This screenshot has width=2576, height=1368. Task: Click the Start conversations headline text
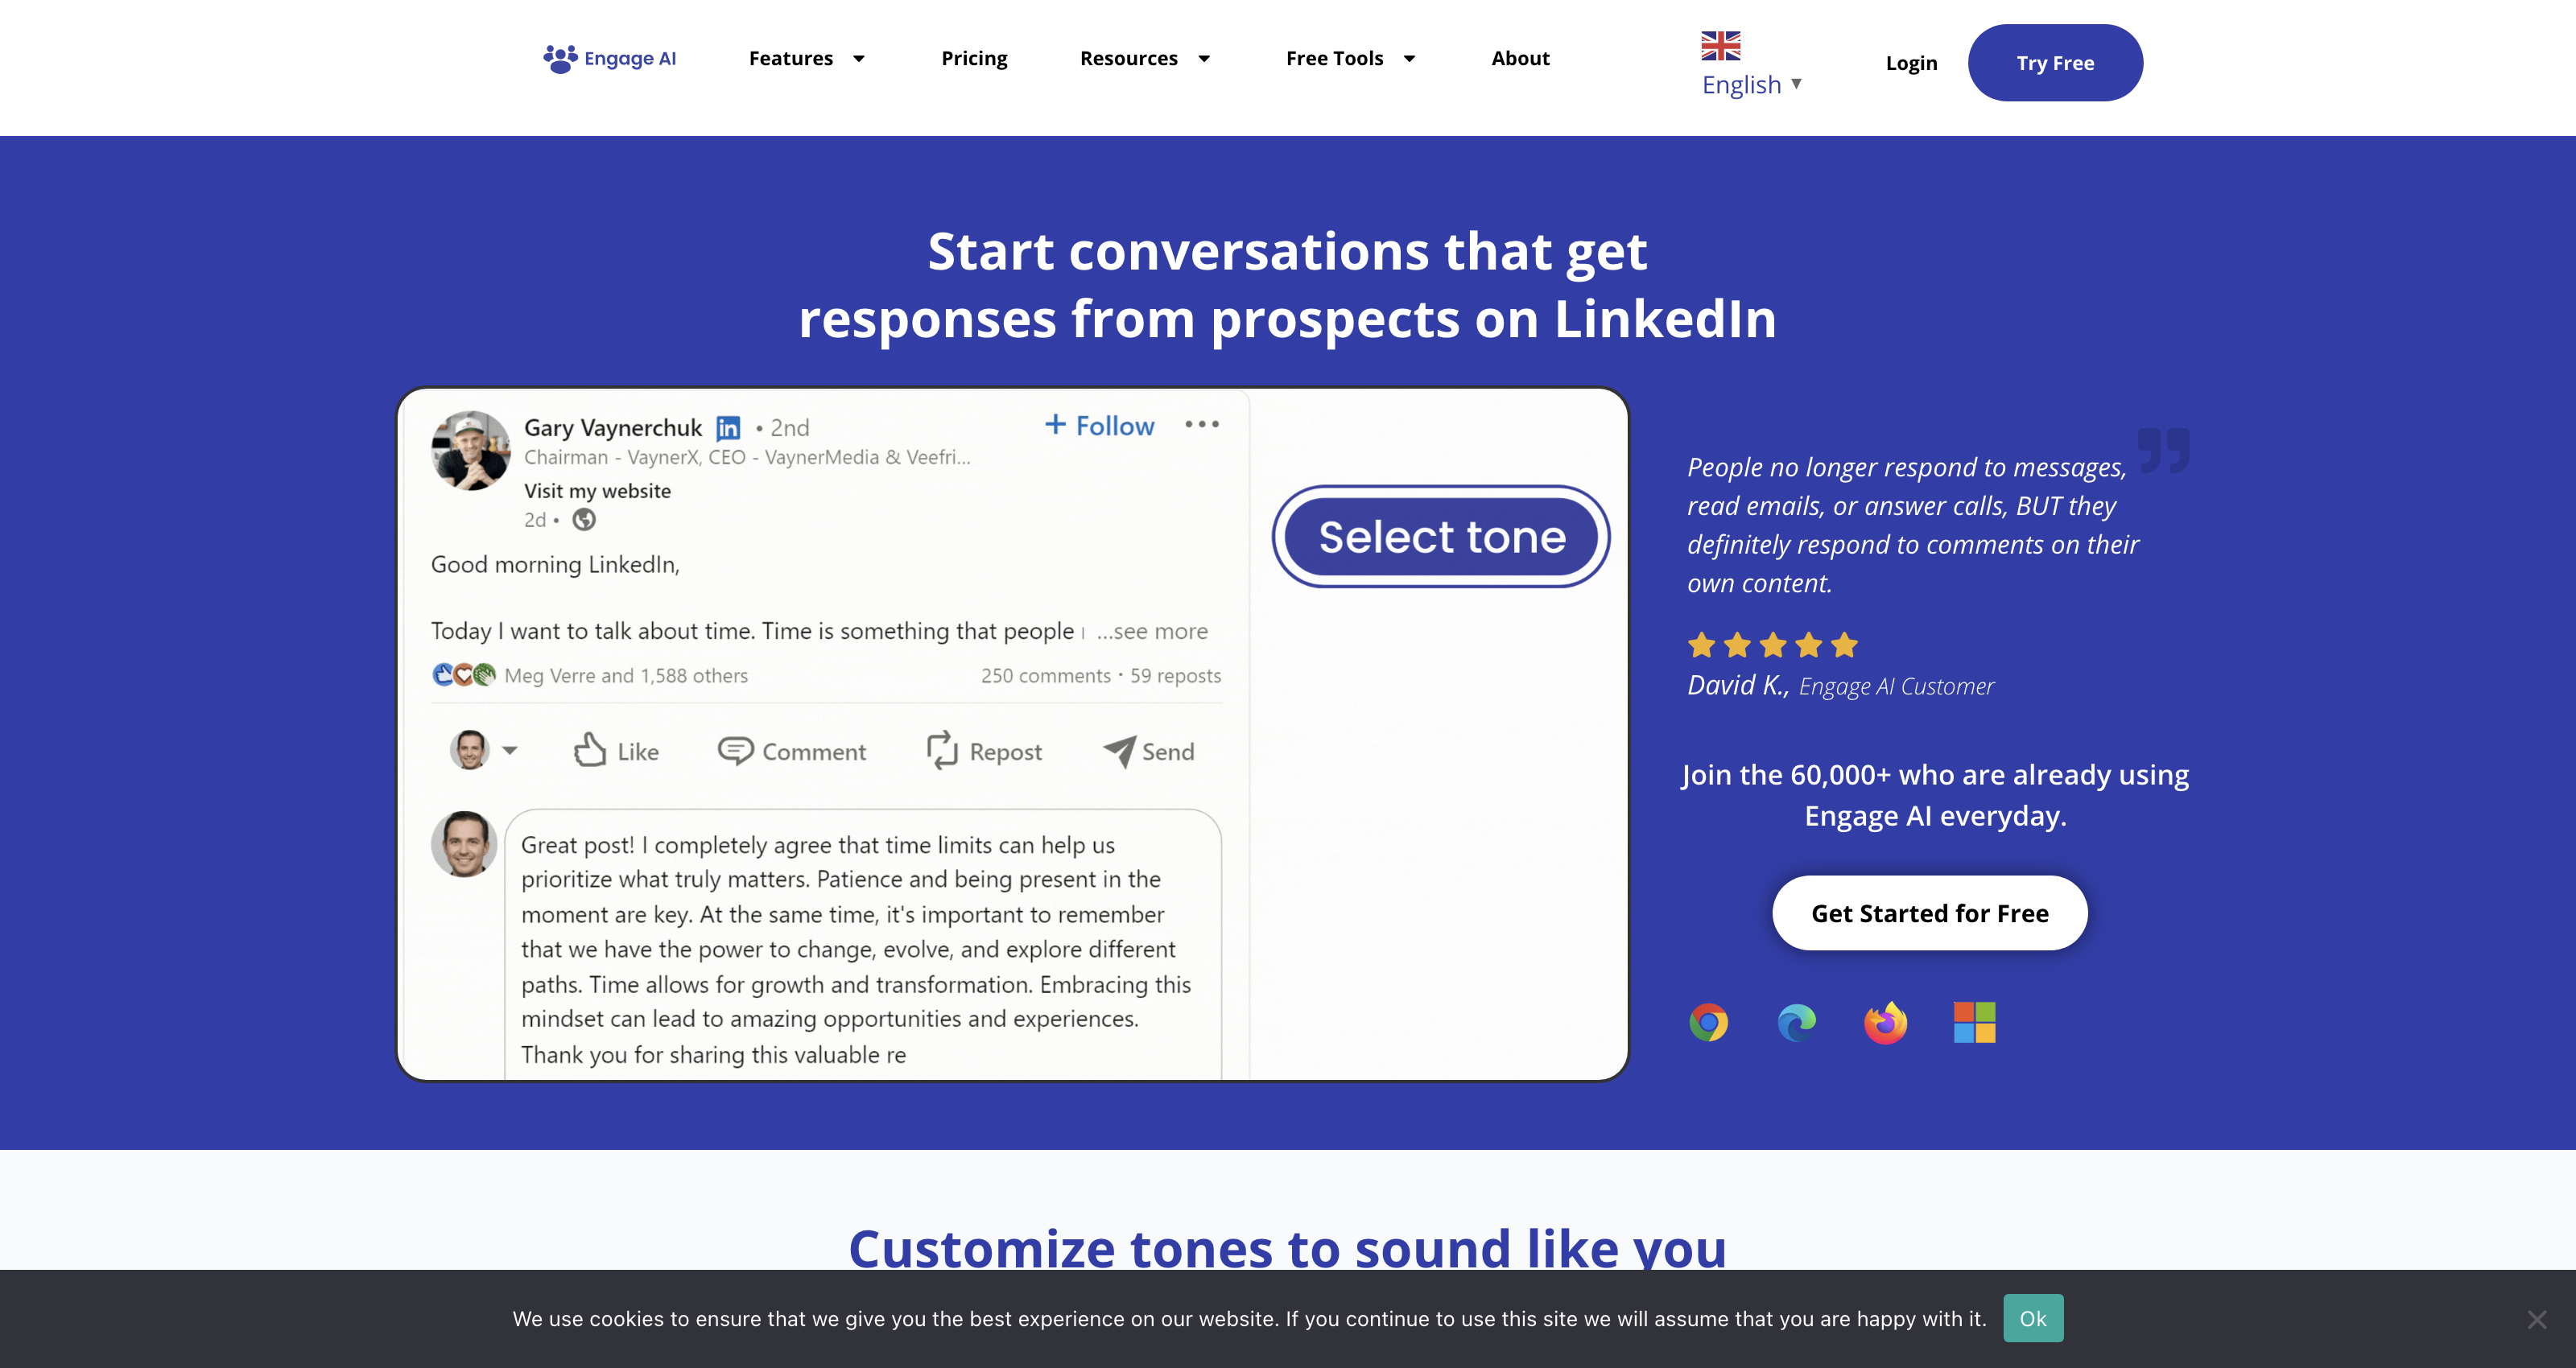(x=1287, y=284)
